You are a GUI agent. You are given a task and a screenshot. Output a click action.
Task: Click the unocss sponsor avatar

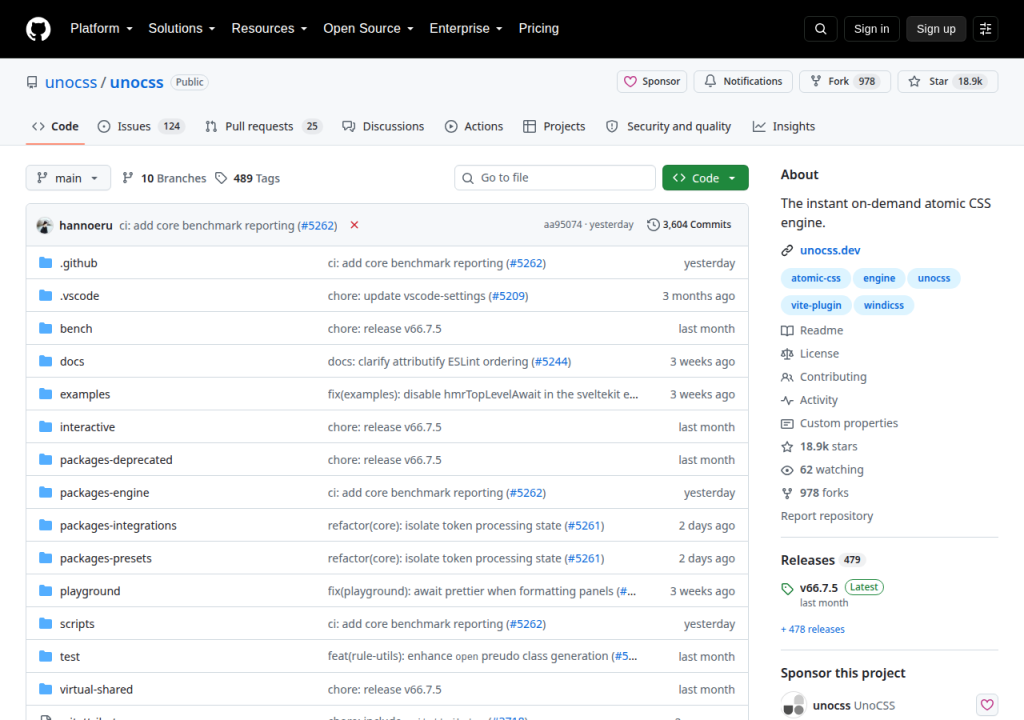793,705
